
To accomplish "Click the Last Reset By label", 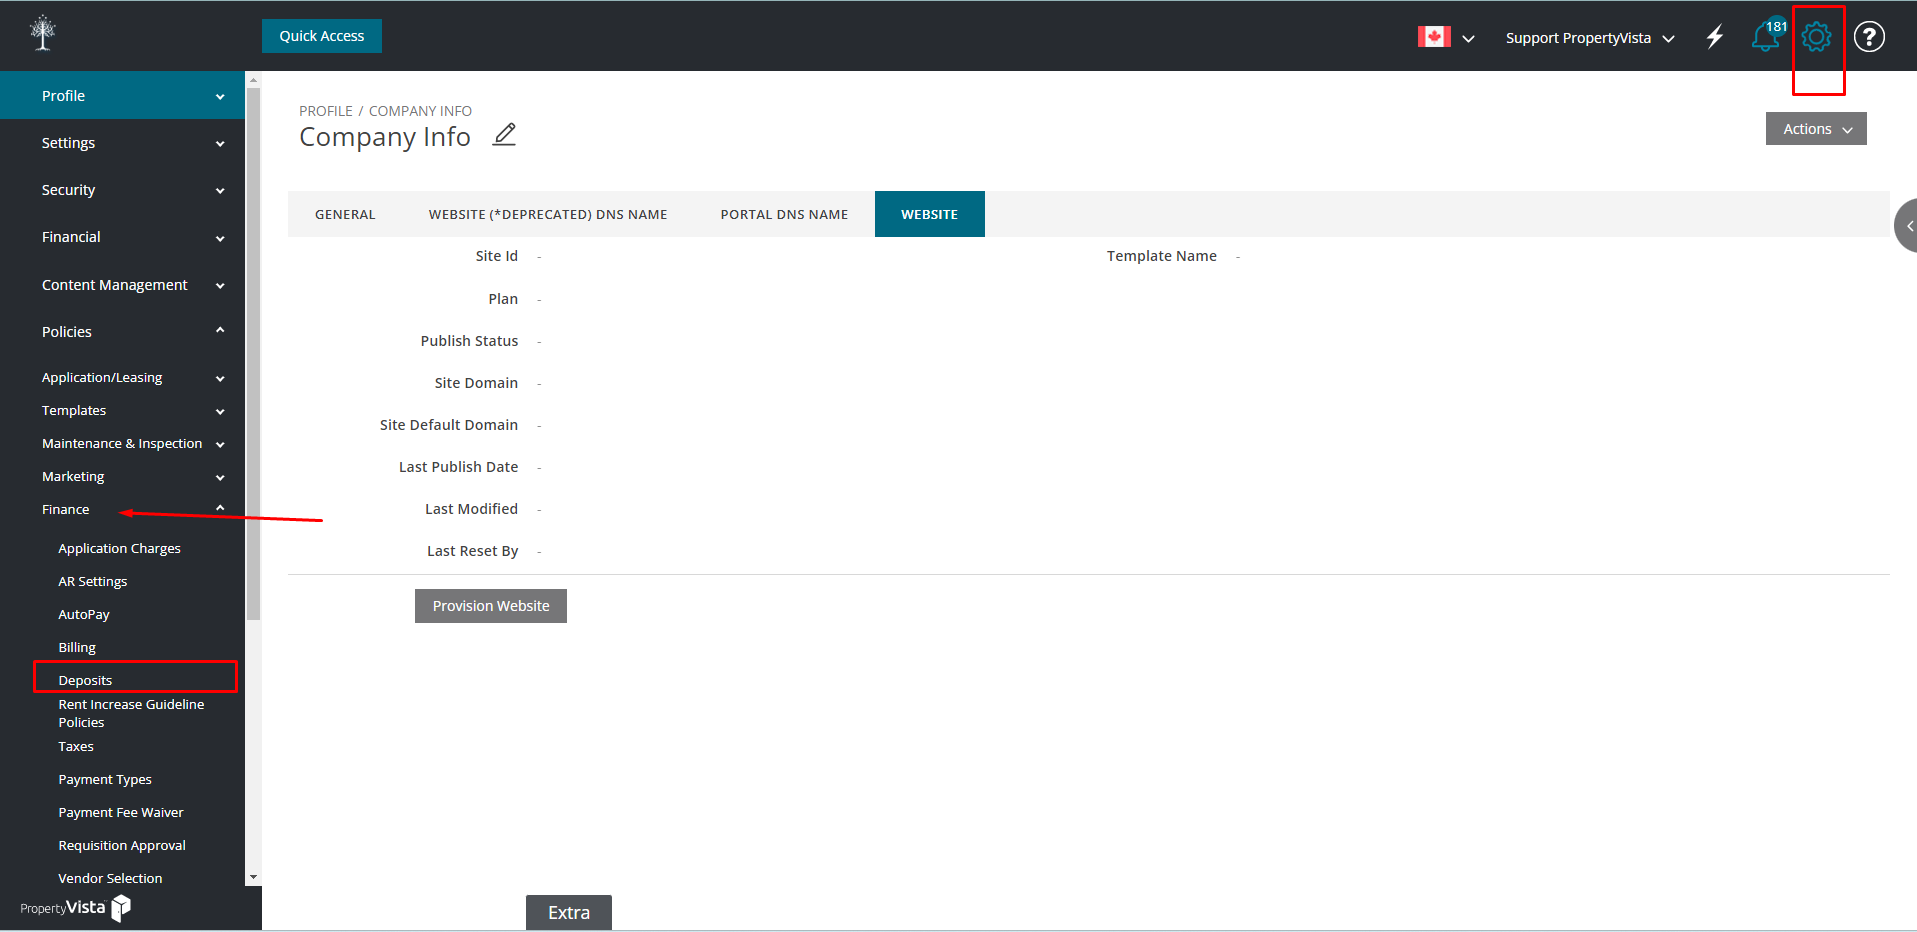I will (472, 551).
